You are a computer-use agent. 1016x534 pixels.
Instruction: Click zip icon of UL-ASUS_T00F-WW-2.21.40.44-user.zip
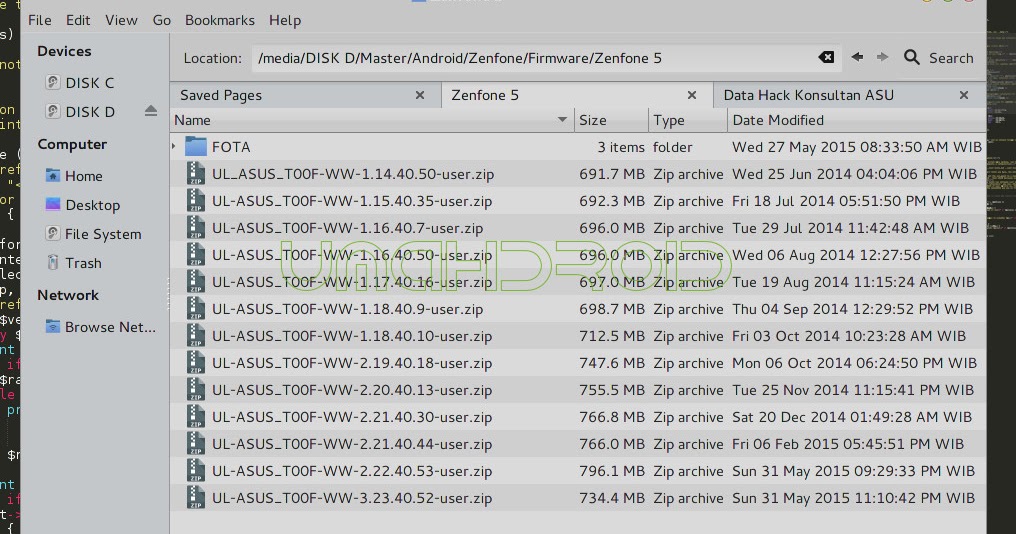pyautogui.click(x=196, y=444)
